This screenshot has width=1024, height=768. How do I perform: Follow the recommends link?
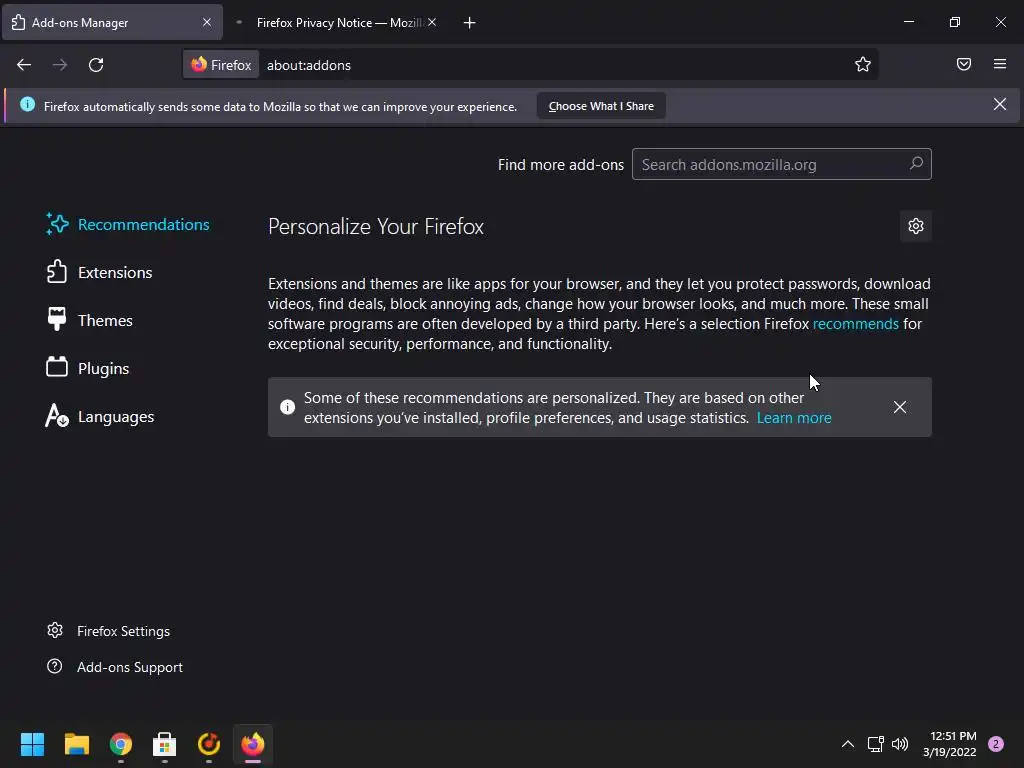coord(856,324)
